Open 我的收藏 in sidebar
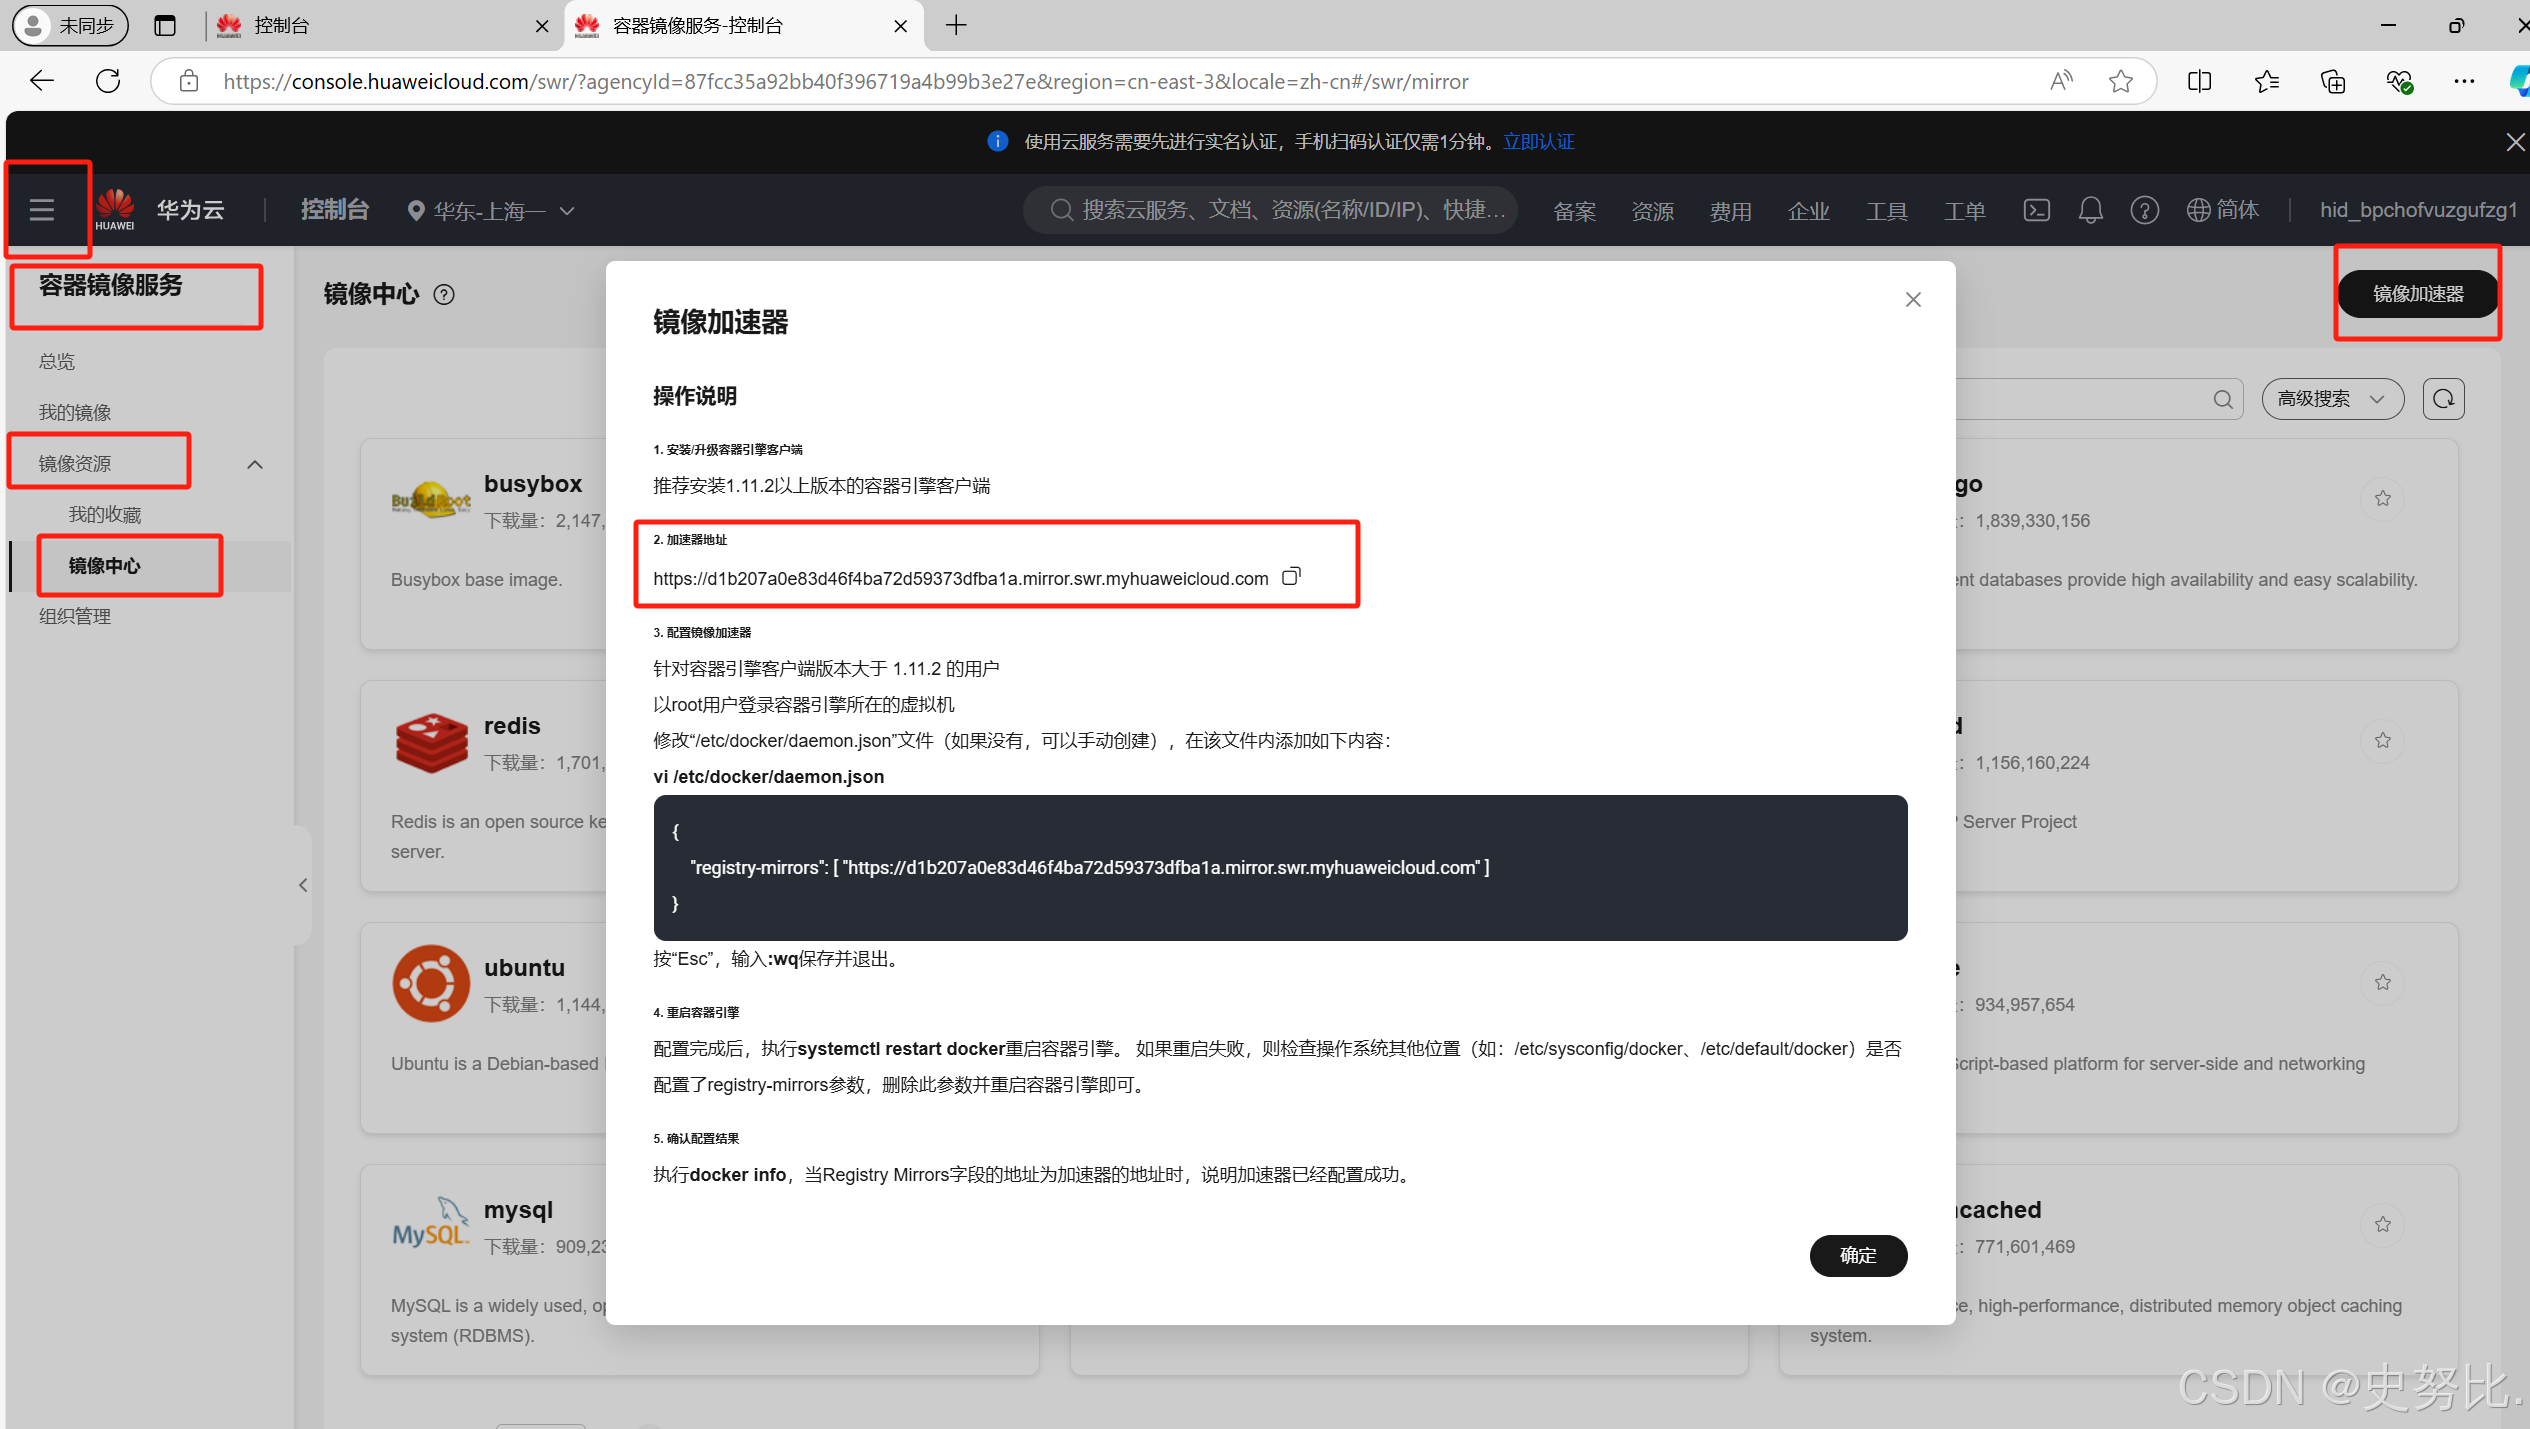The height and width of the screenshot is (1429, 2530). [x=105, y=514]
